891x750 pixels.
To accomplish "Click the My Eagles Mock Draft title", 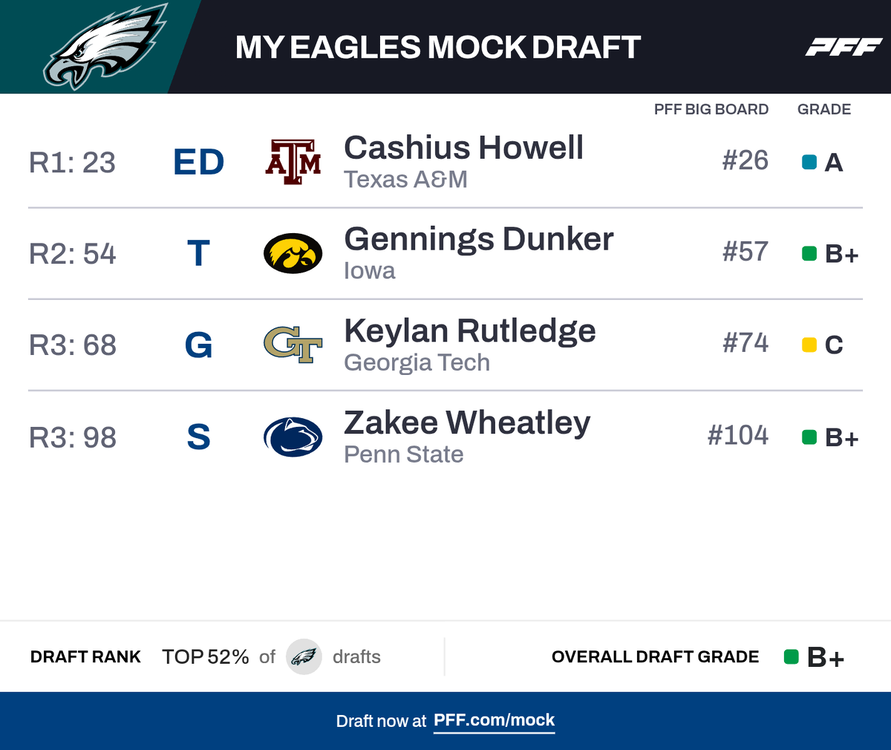I will click(437, 47).
